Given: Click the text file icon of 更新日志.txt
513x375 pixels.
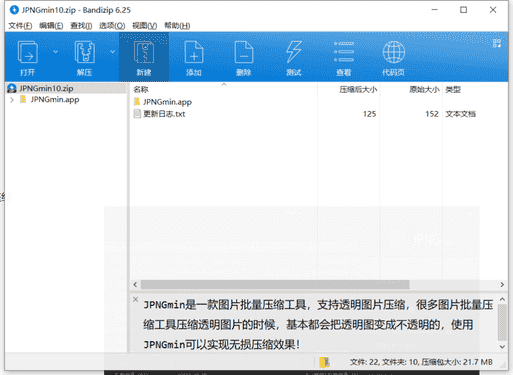Looking at the screenshot, I should coord(137,114).
